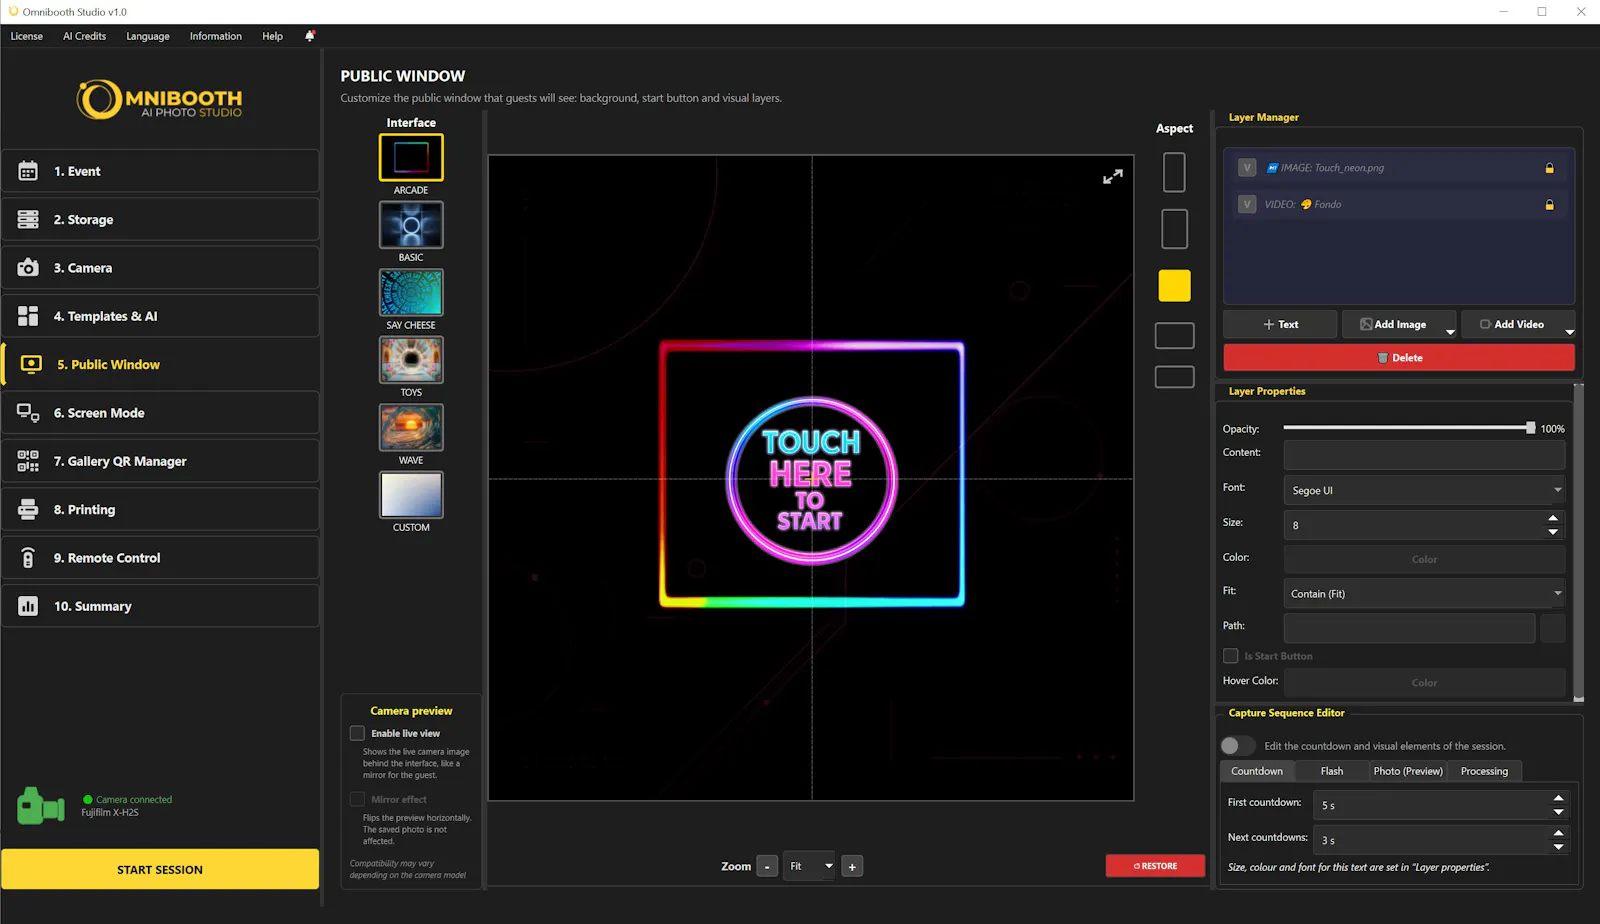Switch to the Photo (Preview) tab
The image size is (1600, 924).
pyautogui.click(x=1408, y=771)
